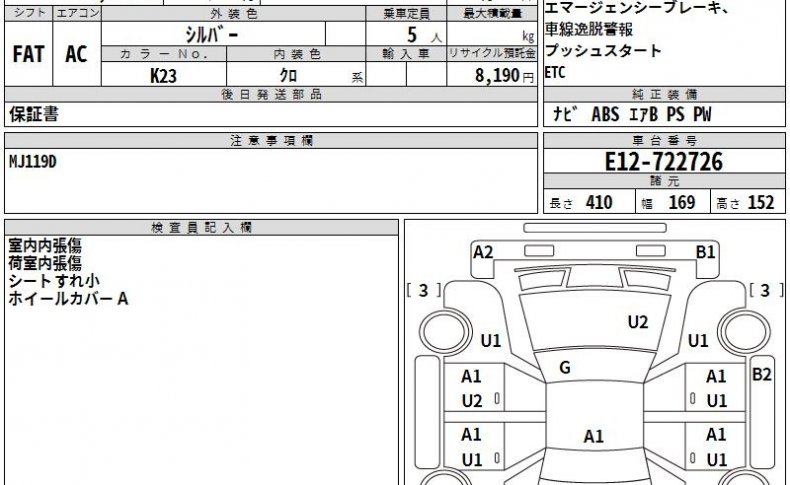
Task: Click 'PW' in standard equipment
Action: pyautogui.click(x=702, y=114)
